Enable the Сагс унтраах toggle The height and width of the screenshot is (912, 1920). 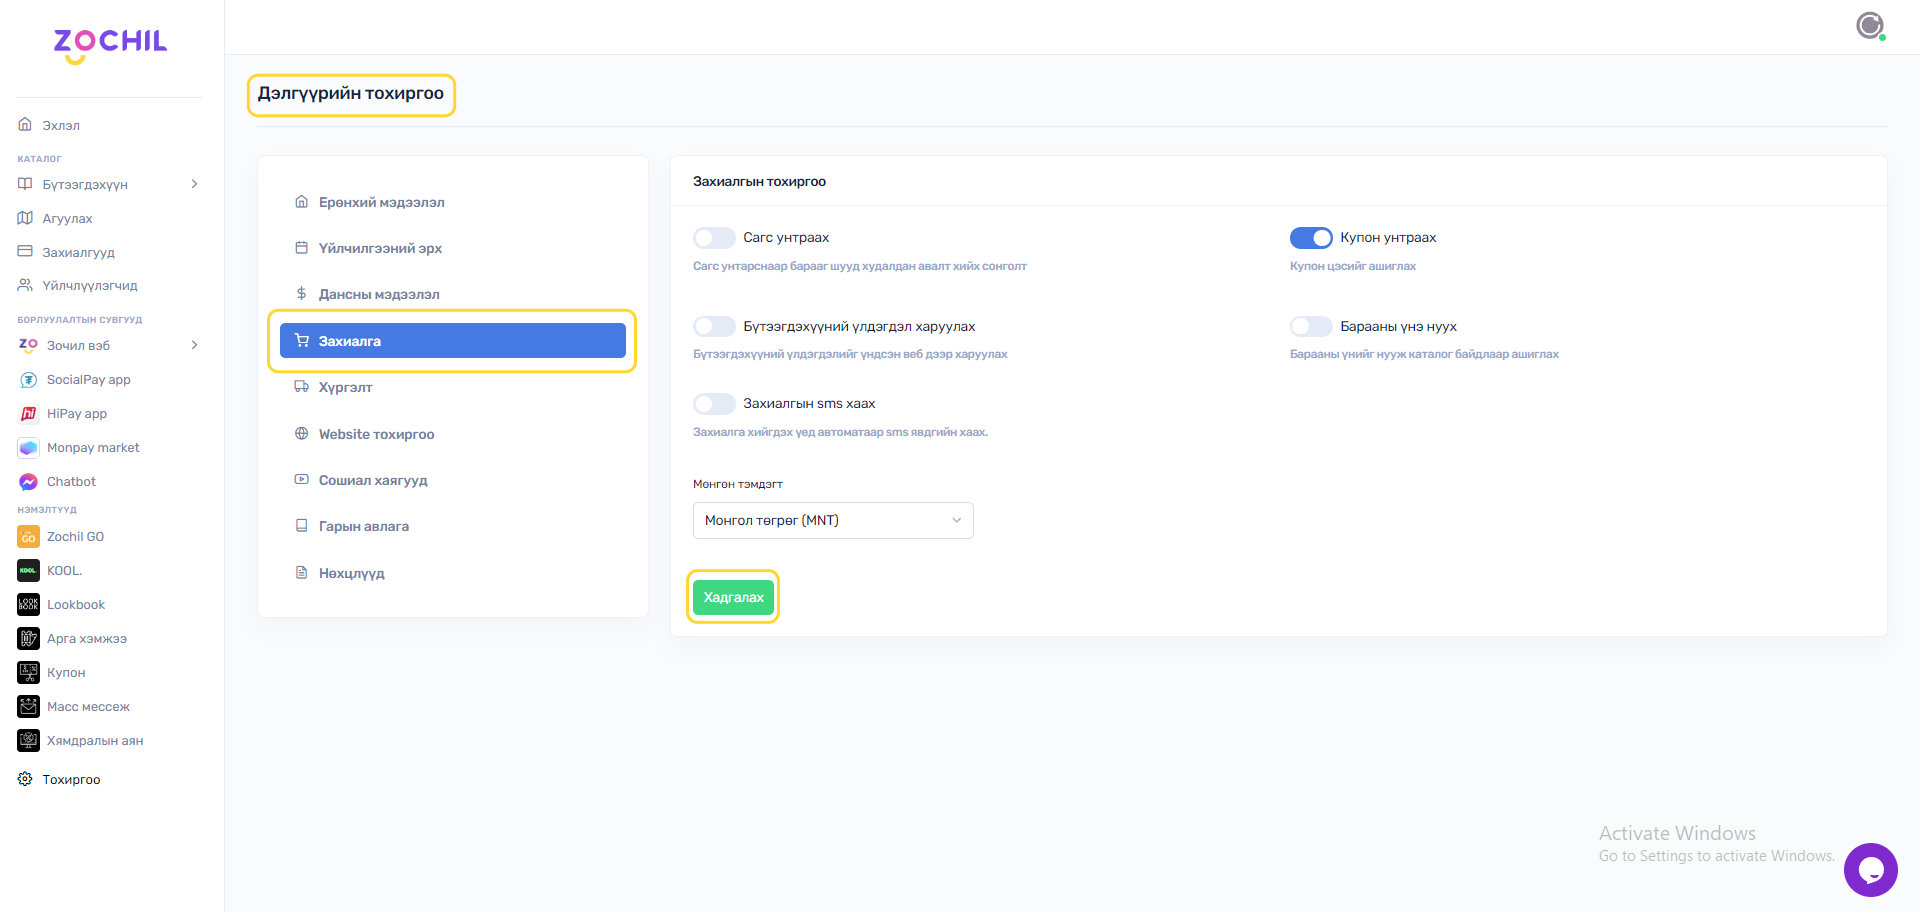point(714,238)
